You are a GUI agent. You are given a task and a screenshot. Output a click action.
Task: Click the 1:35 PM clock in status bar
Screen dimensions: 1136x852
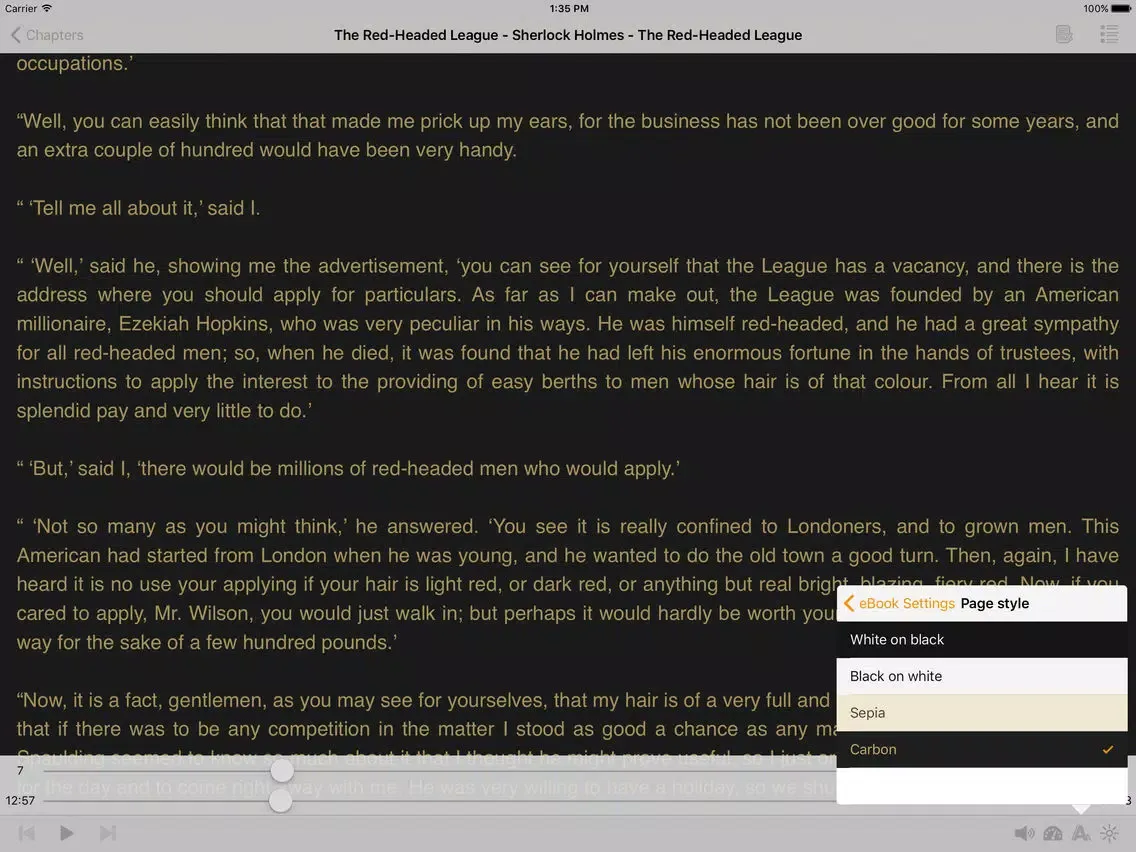coord(569,9)
